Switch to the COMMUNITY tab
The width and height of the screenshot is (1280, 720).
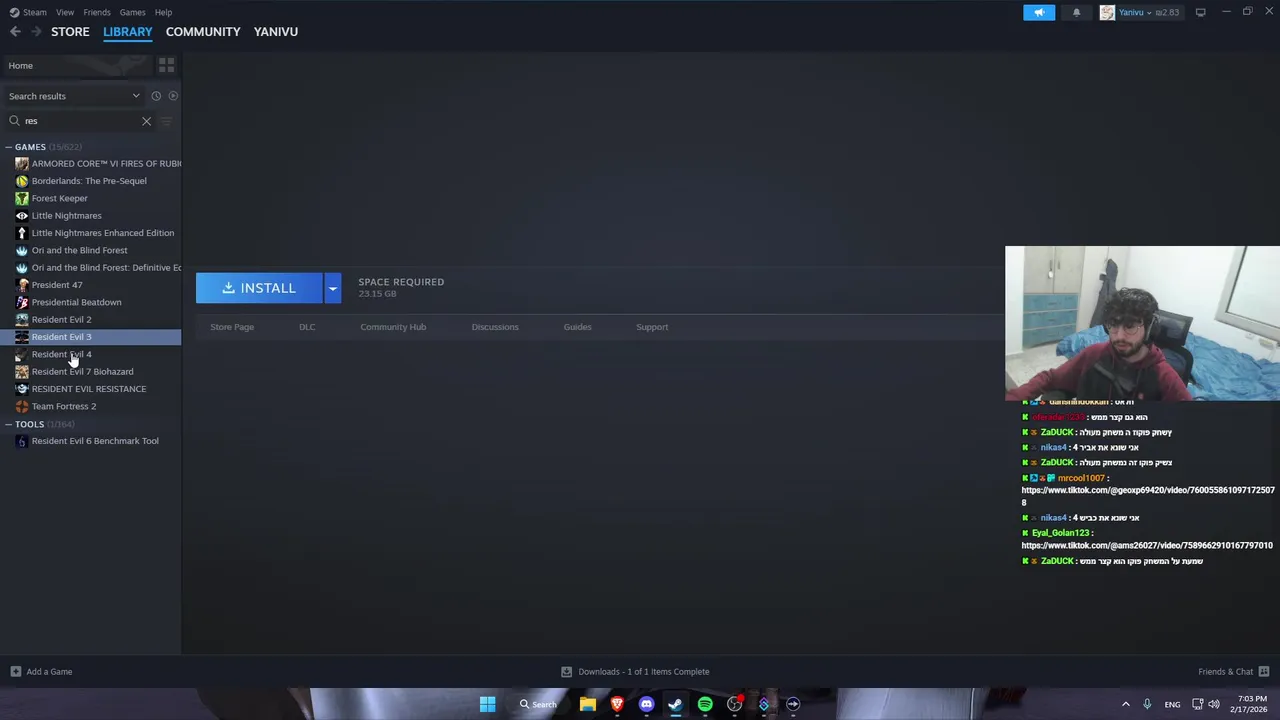tap(203, 31)
